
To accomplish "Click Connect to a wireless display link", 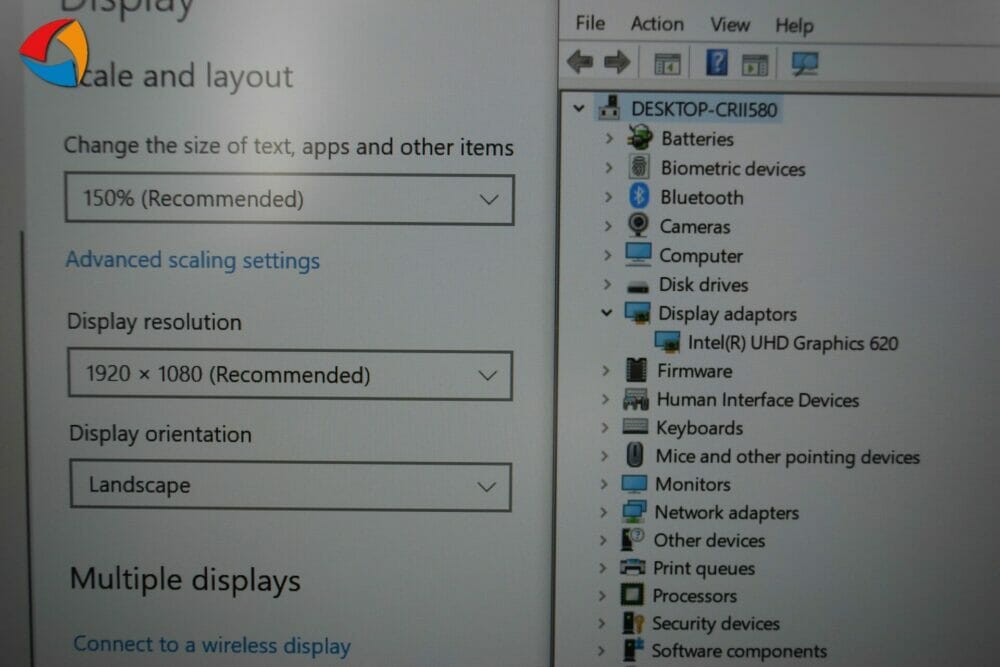I will point(212,645).
